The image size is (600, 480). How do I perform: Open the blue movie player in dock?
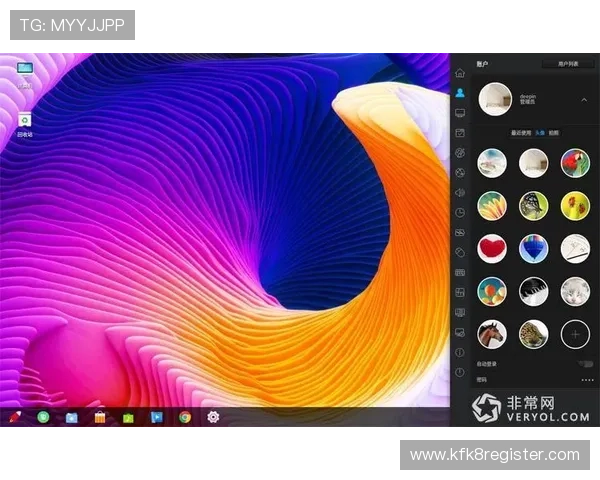(x=157, y=417)
